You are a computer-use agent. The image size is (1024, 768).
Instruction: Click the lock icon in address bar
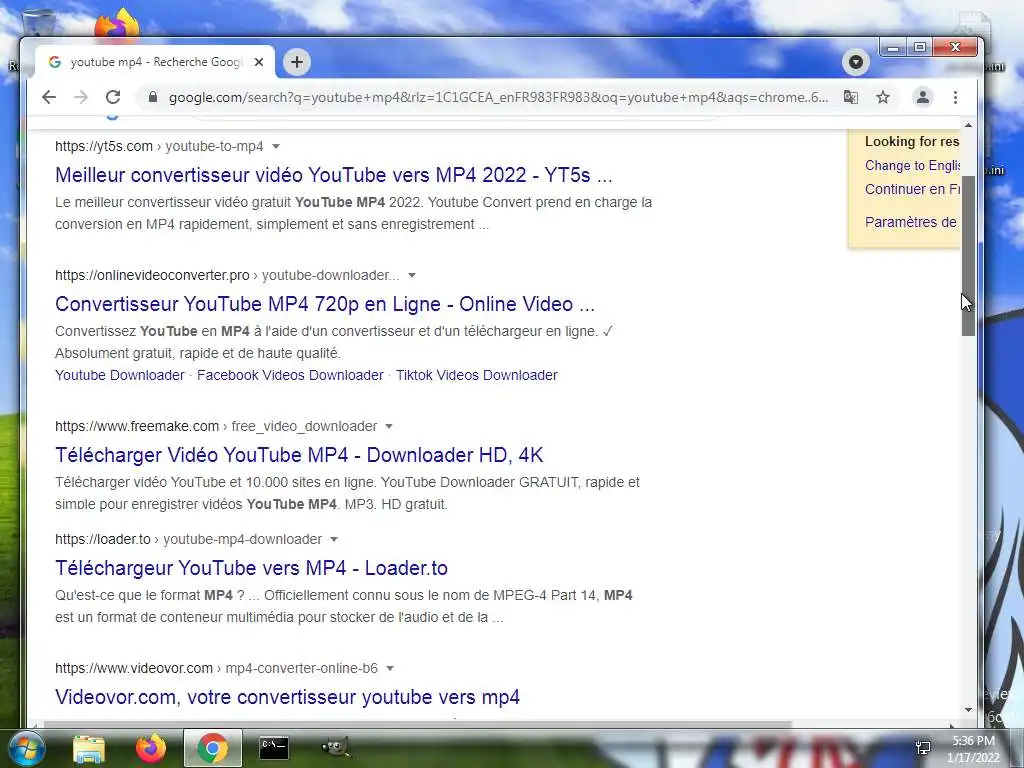click(x=153, y=97)
